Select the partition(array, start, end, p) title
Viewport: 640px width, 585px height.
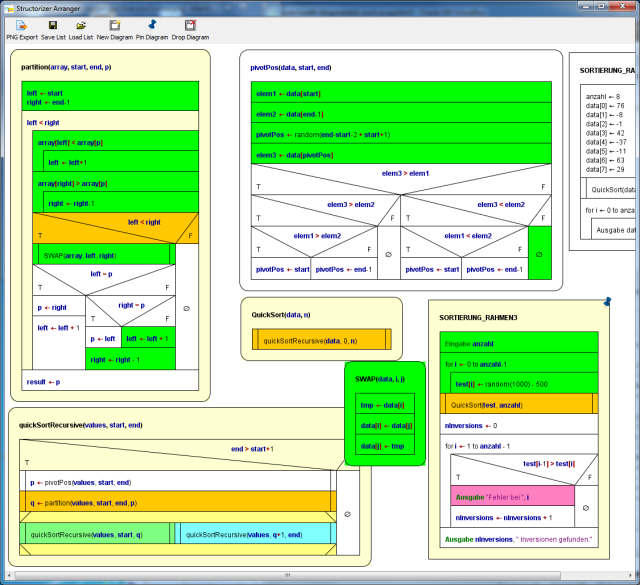coord(66,67)
